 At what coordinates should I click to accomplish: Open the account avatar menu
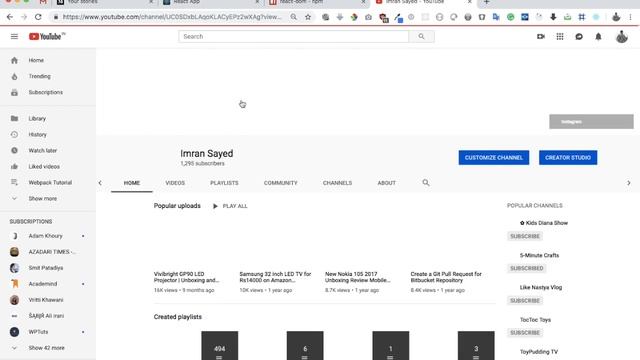[622, 37]
